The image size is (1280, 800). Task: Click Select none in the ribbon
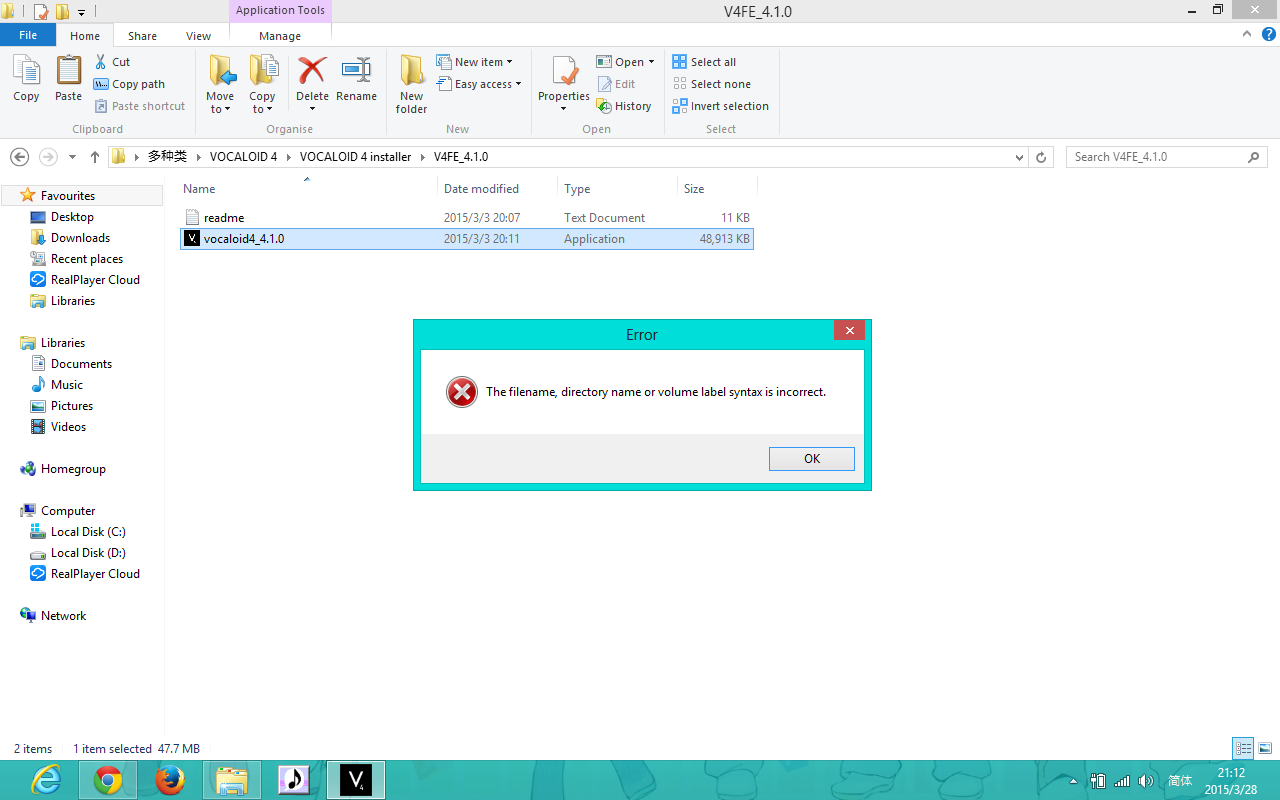coord(712,84)
